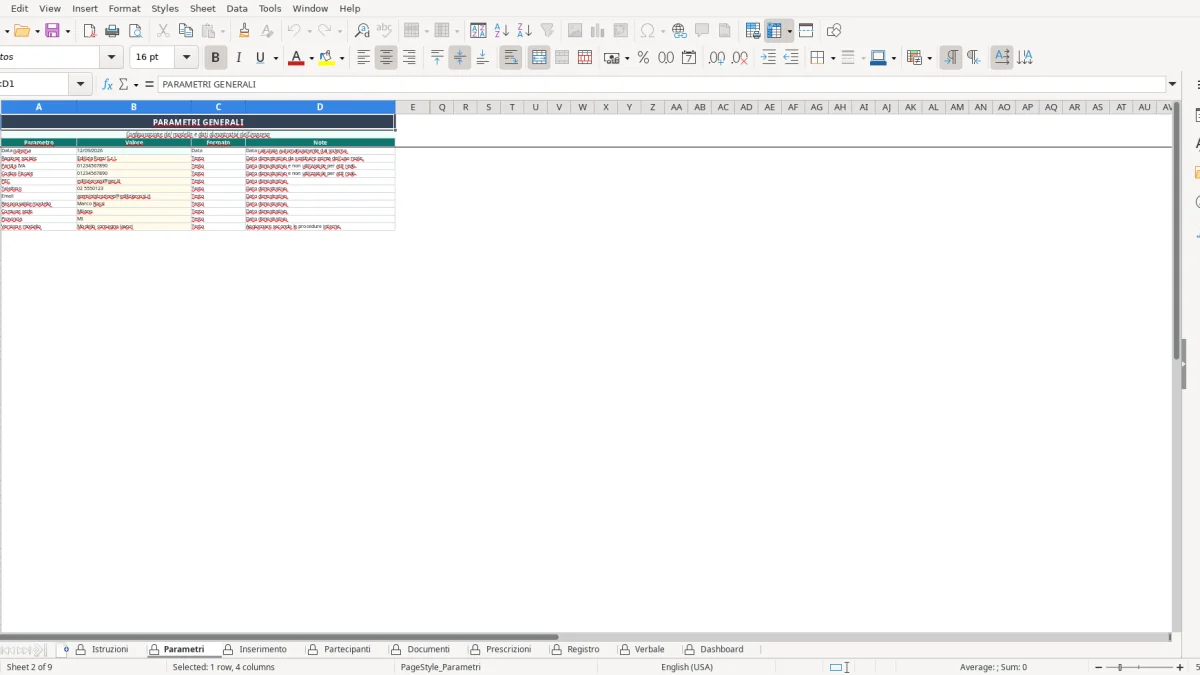The width and height of the screenshot is (1200, 675).
Task: Open Conditional Formatting dropdown arrow
Action: click(x=929, y=58)
